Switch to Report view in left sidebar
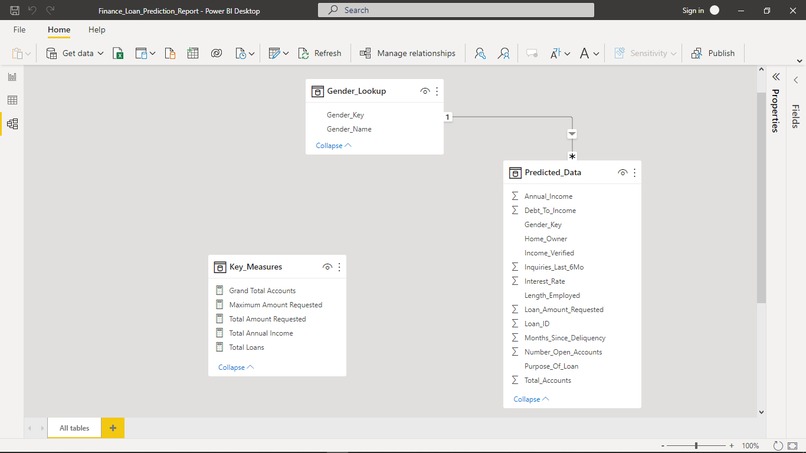This screenshot has height=453, width=806. point(12,77)
